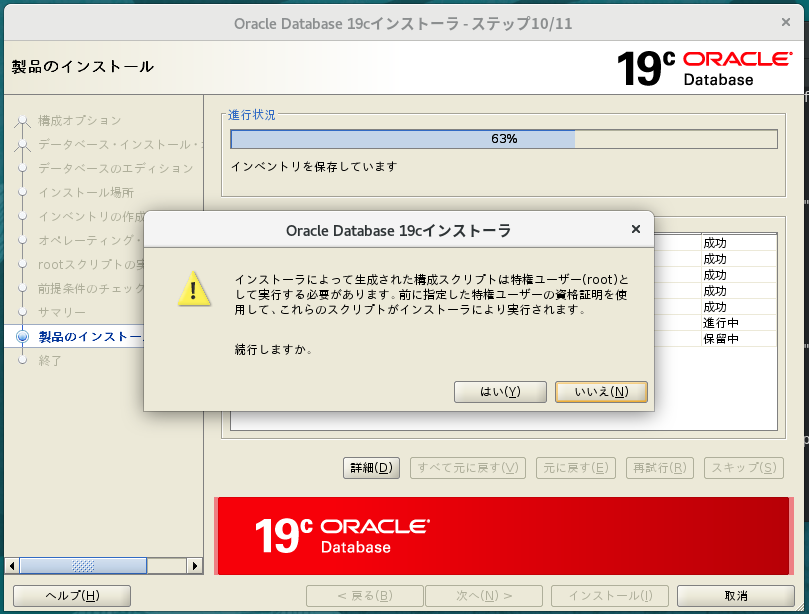Viewport: 809px width, 614px height.
Task: Select the インストール場所 step
Action: [86, 192]
